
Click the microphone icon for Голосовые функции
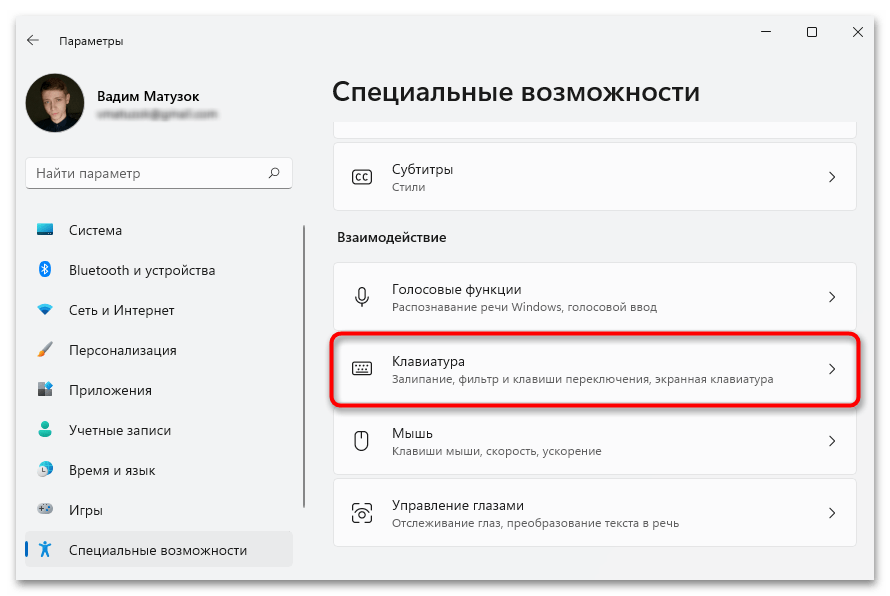click(x=361, y=297)
